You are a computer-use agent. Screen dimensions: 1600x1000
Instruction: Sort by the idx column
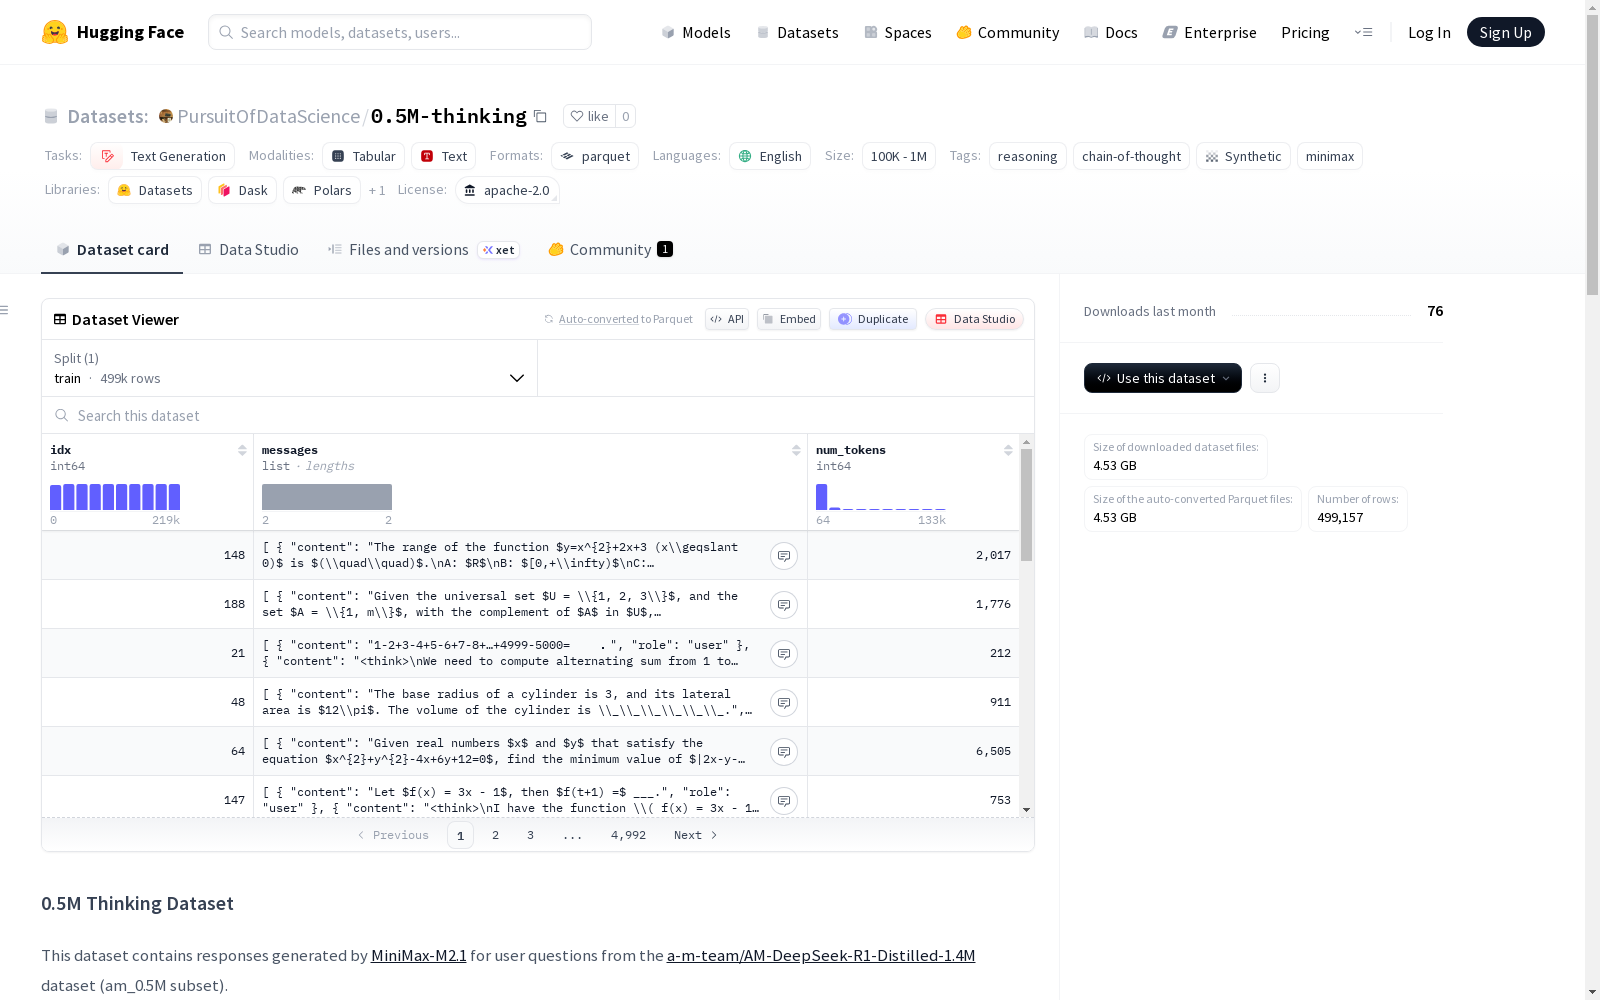tap(242, 450)
